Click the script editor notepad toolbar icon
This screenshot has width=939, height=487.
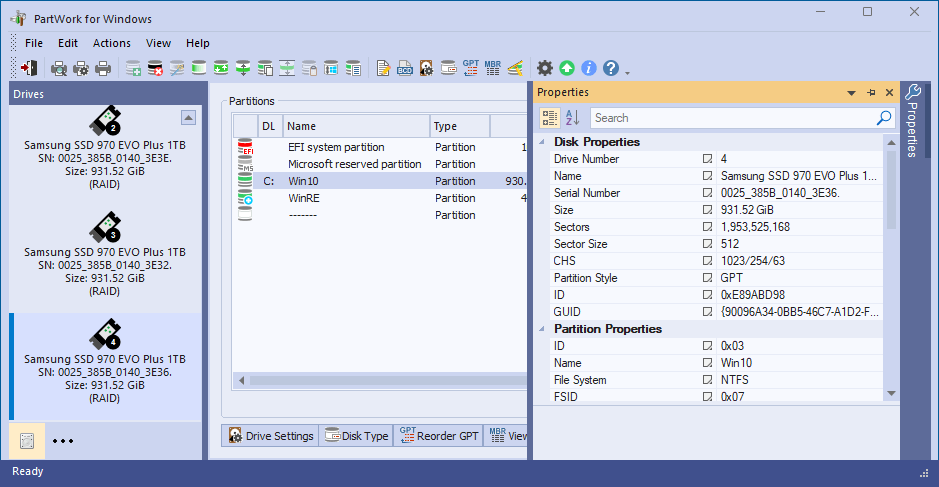(x=383, y=68)
